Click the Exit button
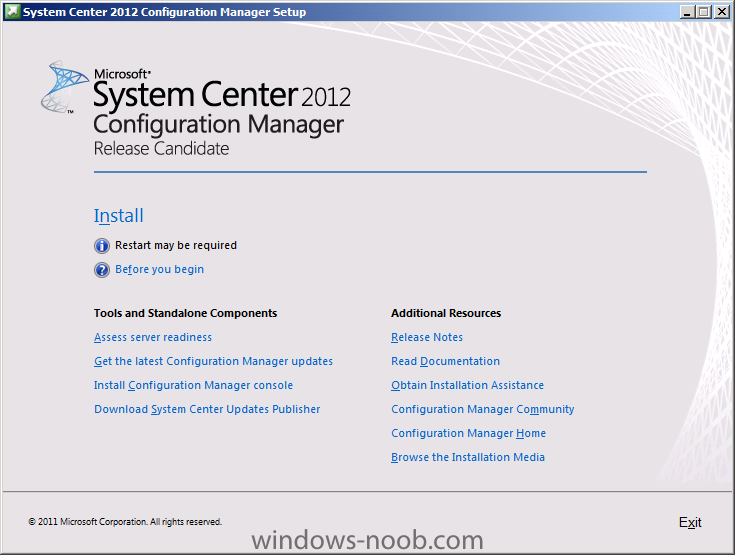This screenshot has width=735, height=555. 690,522
